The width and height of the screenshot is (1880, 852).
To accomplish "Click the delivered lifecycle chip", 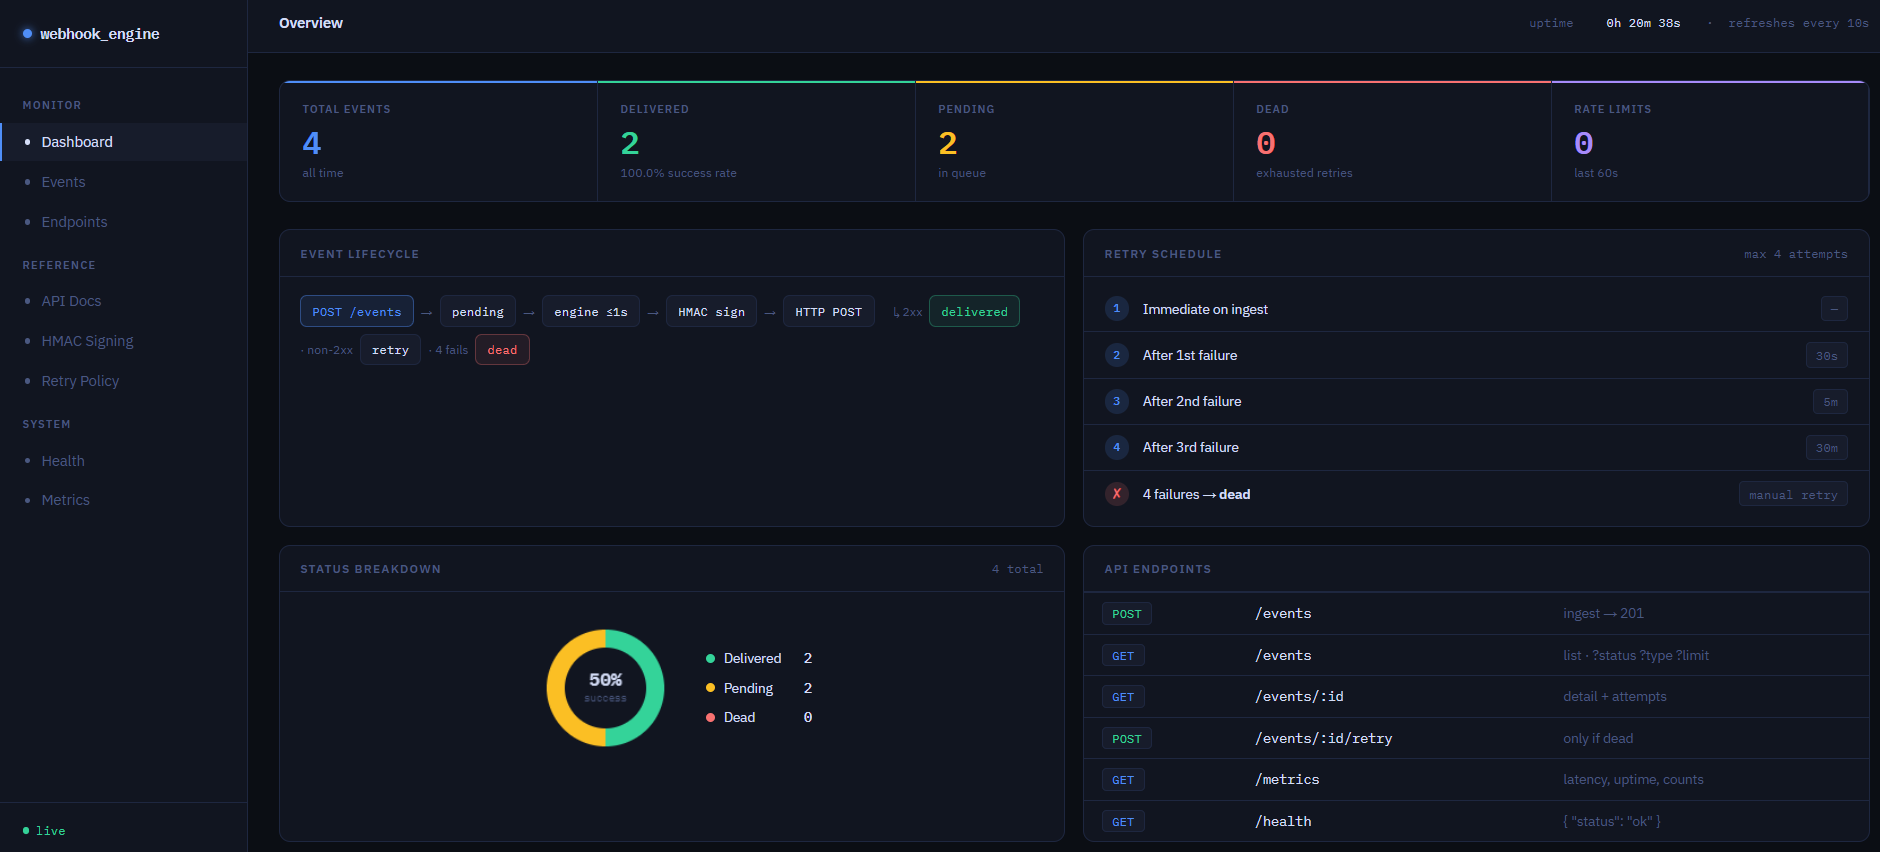I will click(974, 311).
